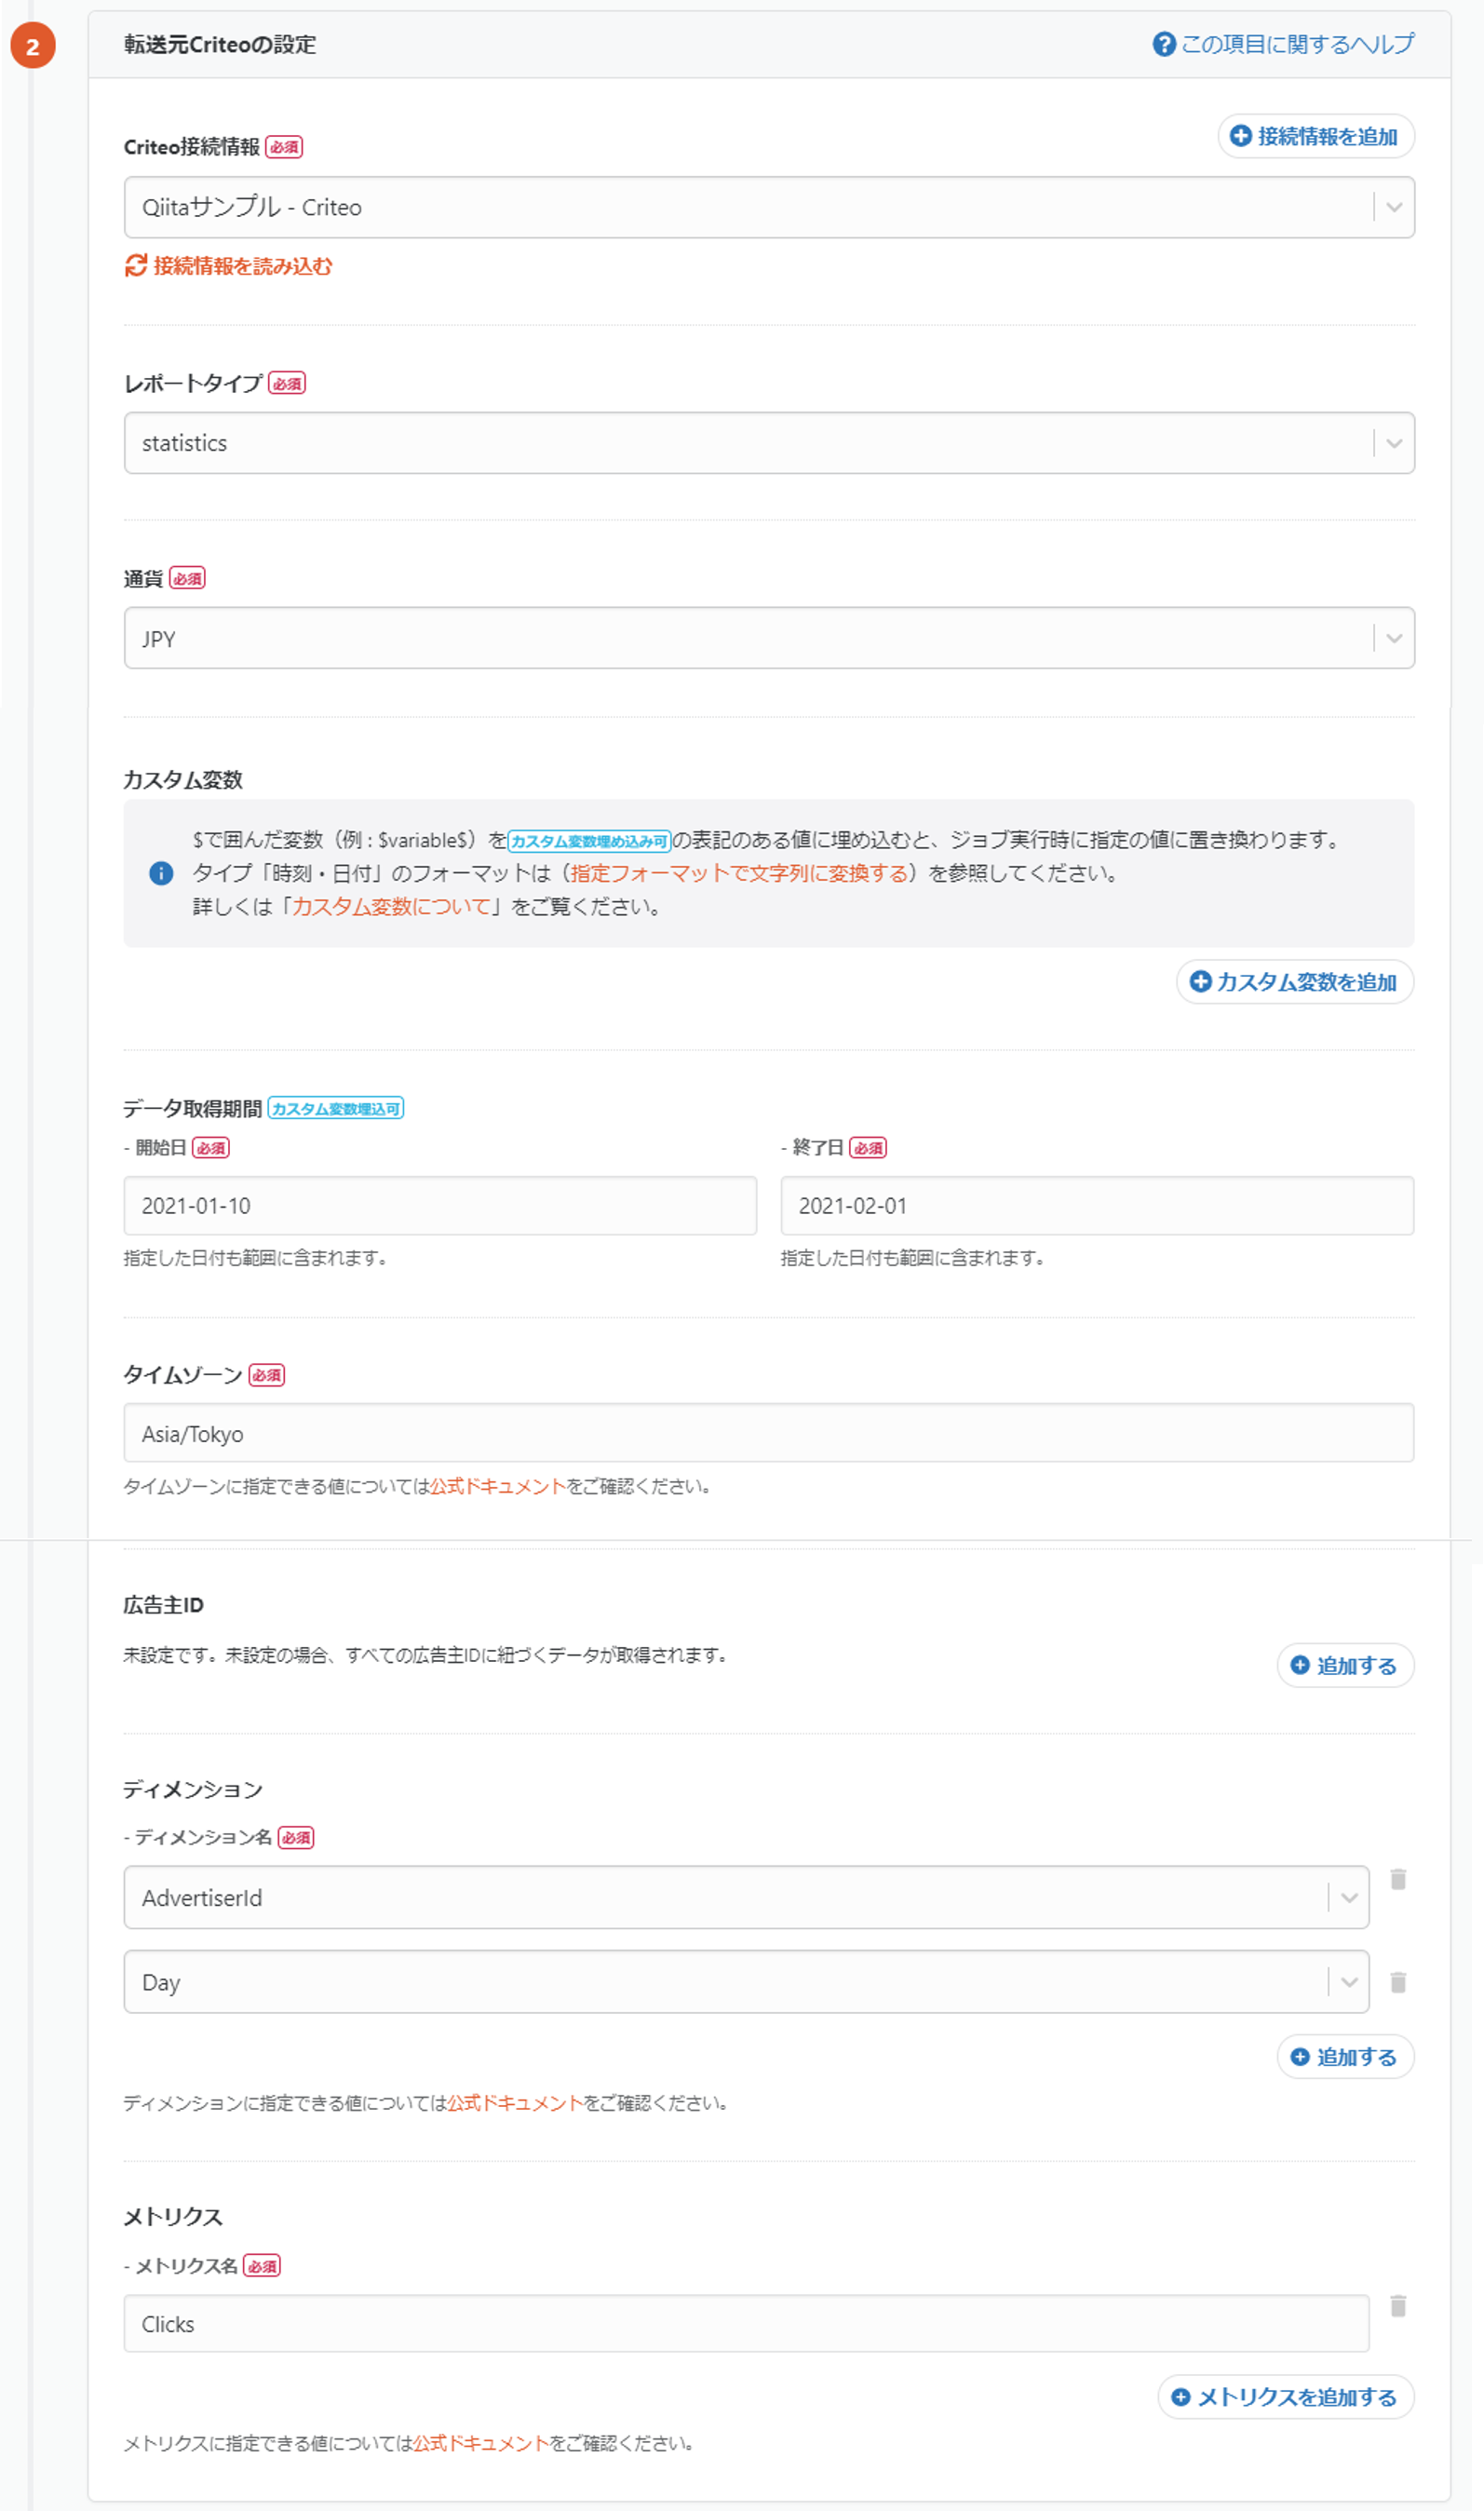Click カスタム変数を追加 button
Screen dimensions: 1484x2511
(1294, 982)
